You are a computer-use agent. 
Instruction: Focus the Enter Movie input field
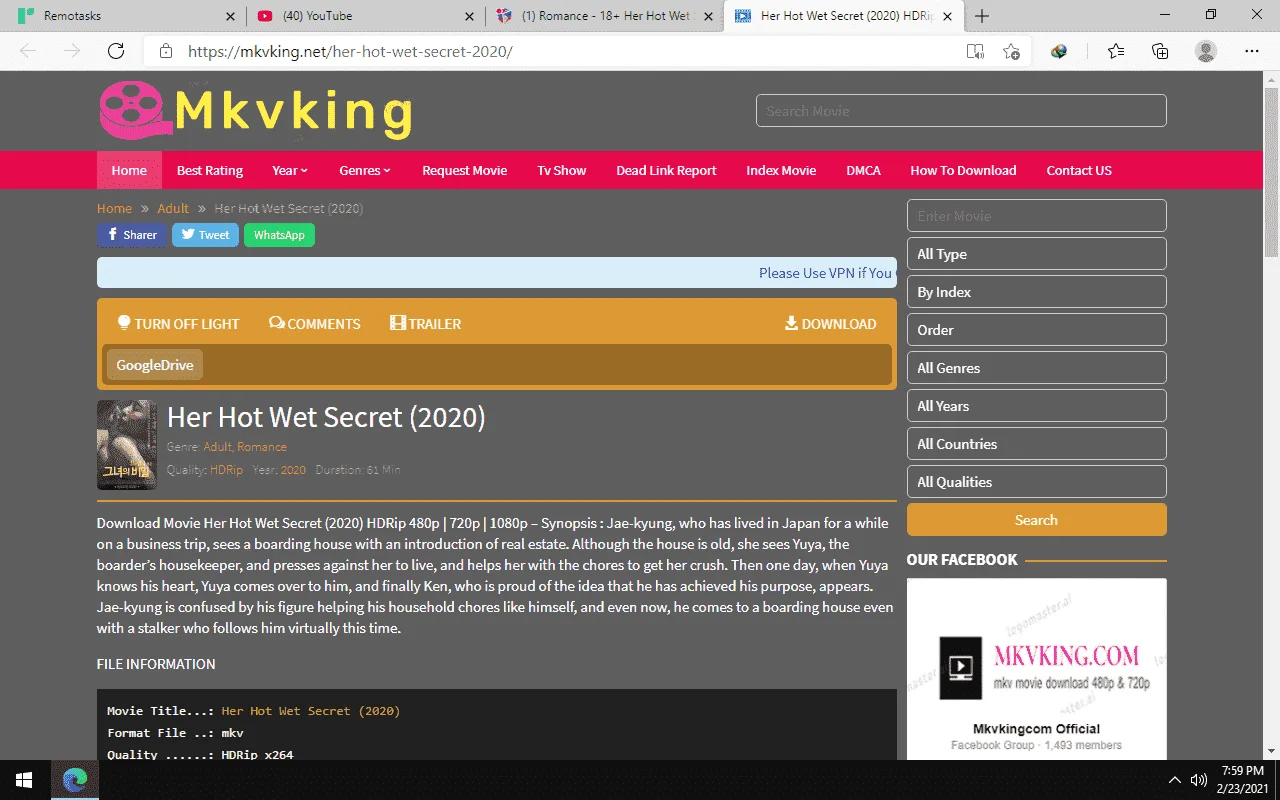[x=1036, y=216]
